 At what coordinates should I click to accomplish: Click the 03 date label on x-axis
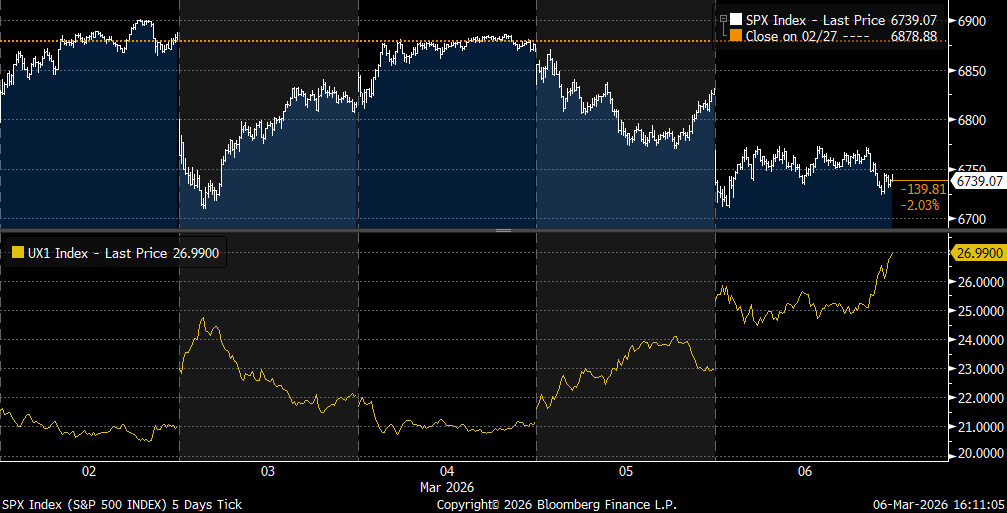tap(268, 472)
